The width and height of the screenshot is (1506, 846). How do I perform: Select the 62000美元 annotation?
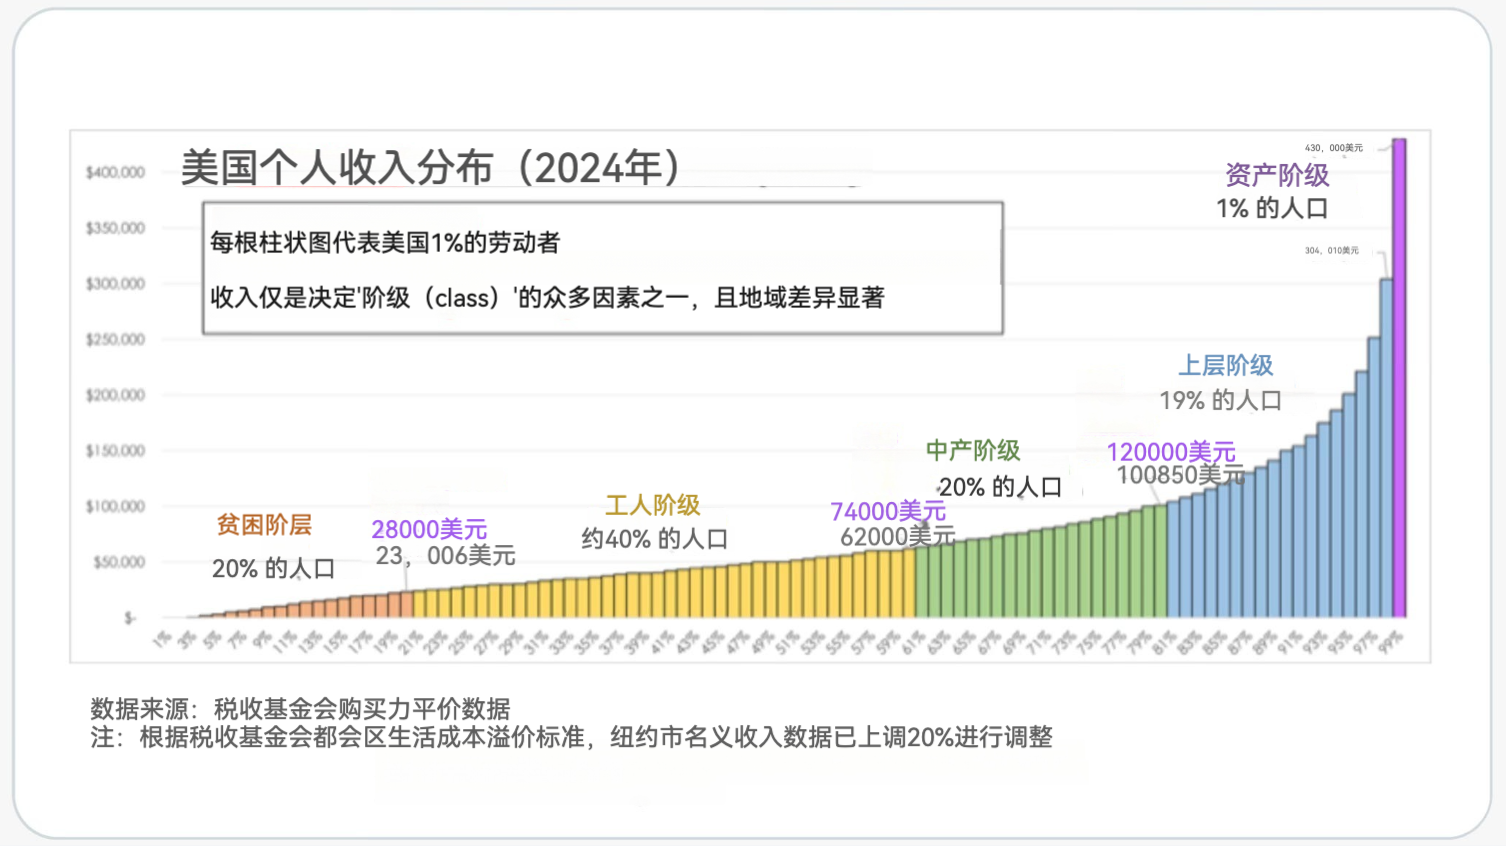tap(897, 537)
